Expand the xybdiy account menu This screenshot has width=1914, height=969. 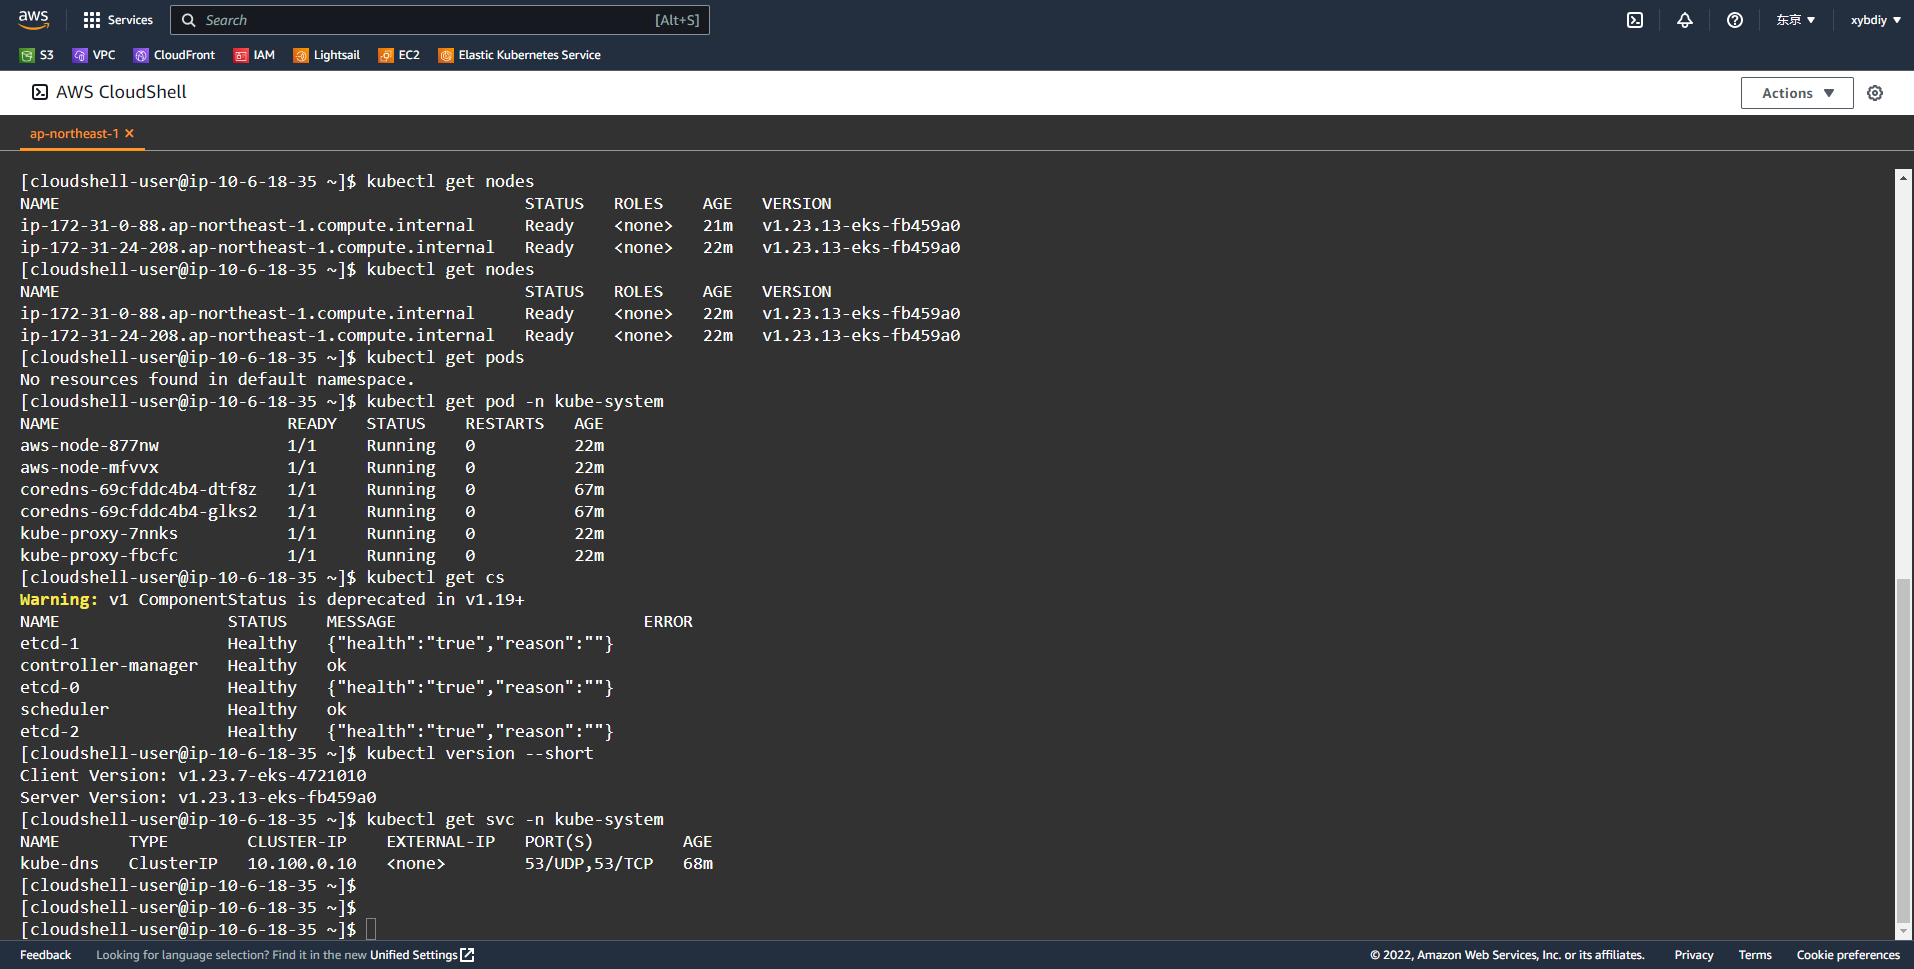pos(1875,20)
